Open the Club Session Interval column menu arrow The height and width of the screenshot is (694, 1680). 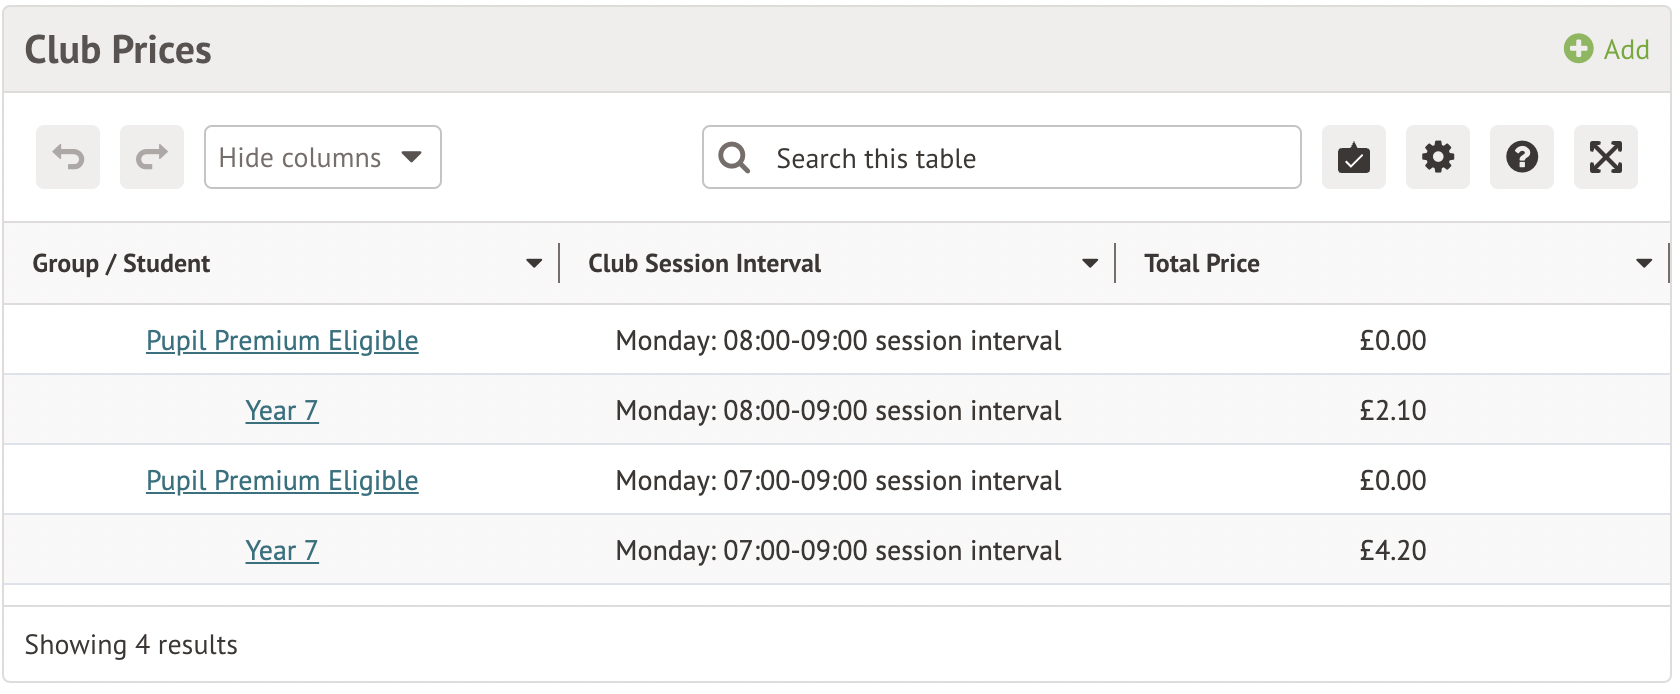click(x=1090, y=264)
